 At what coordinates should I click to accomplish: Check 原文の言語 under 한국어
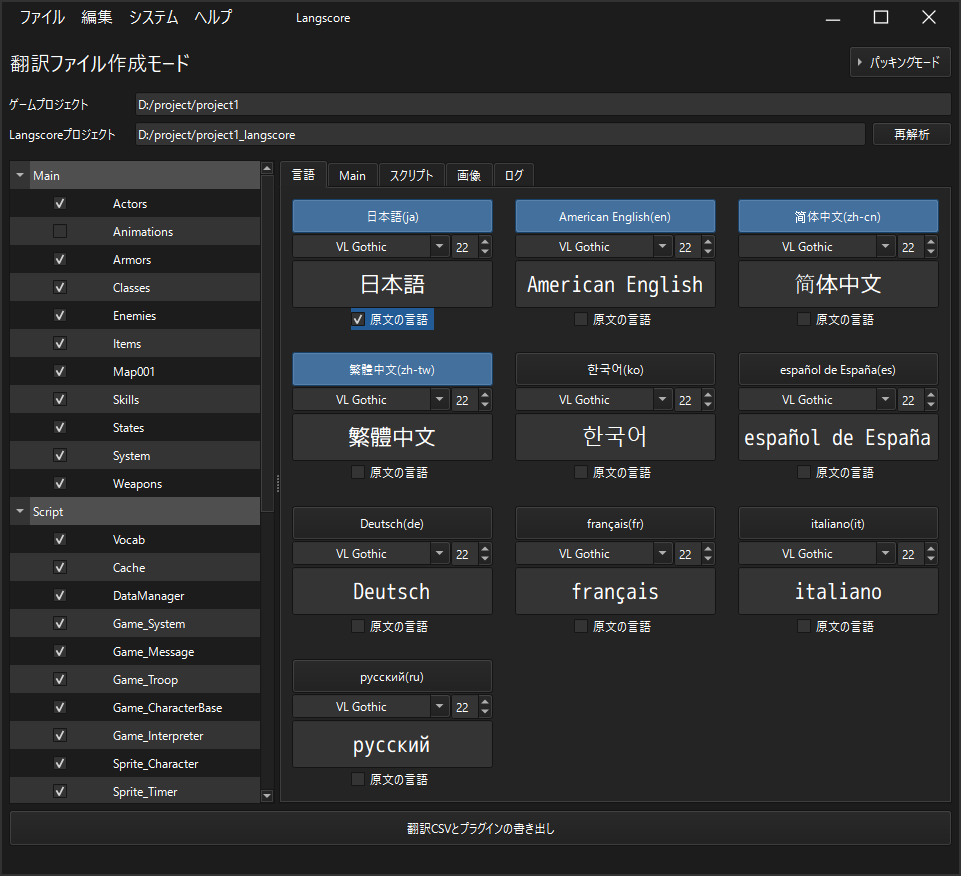point(581,473)
